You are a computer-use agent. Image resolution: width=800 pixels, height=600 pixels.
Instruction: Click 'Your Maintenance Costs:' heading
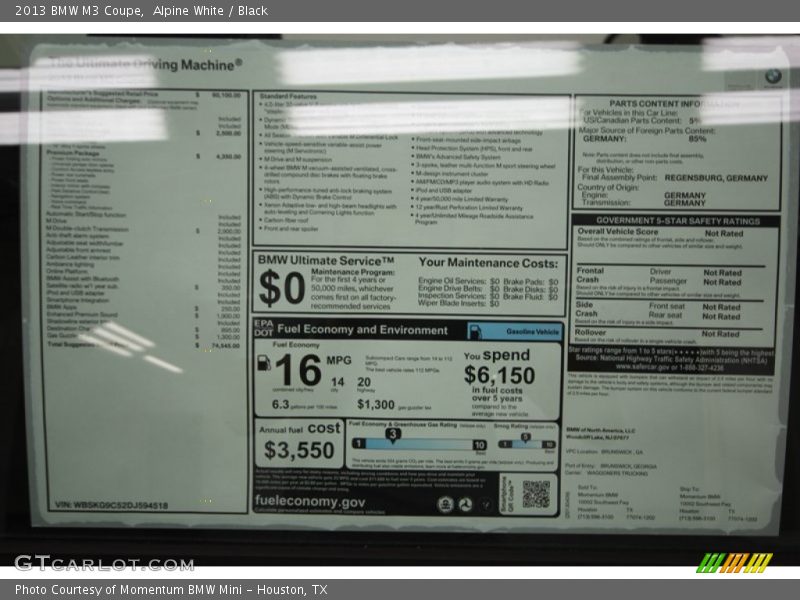488,263
